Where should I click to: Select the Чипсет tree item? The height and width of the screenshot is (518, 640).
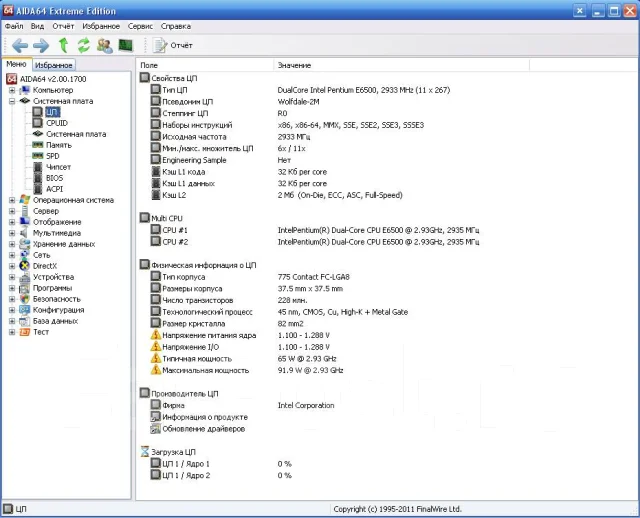58,167
